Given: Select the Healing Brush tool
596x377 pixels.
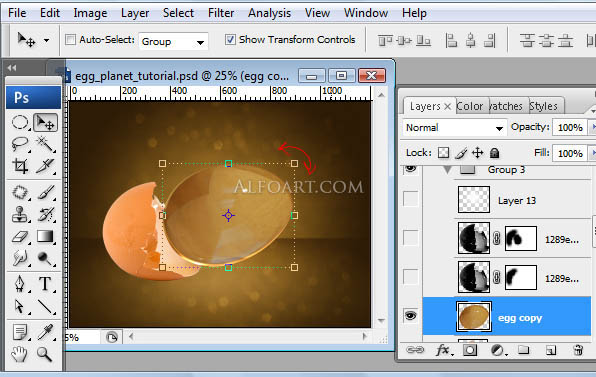Looking at the screenshot, I should (x=20, y=192).
